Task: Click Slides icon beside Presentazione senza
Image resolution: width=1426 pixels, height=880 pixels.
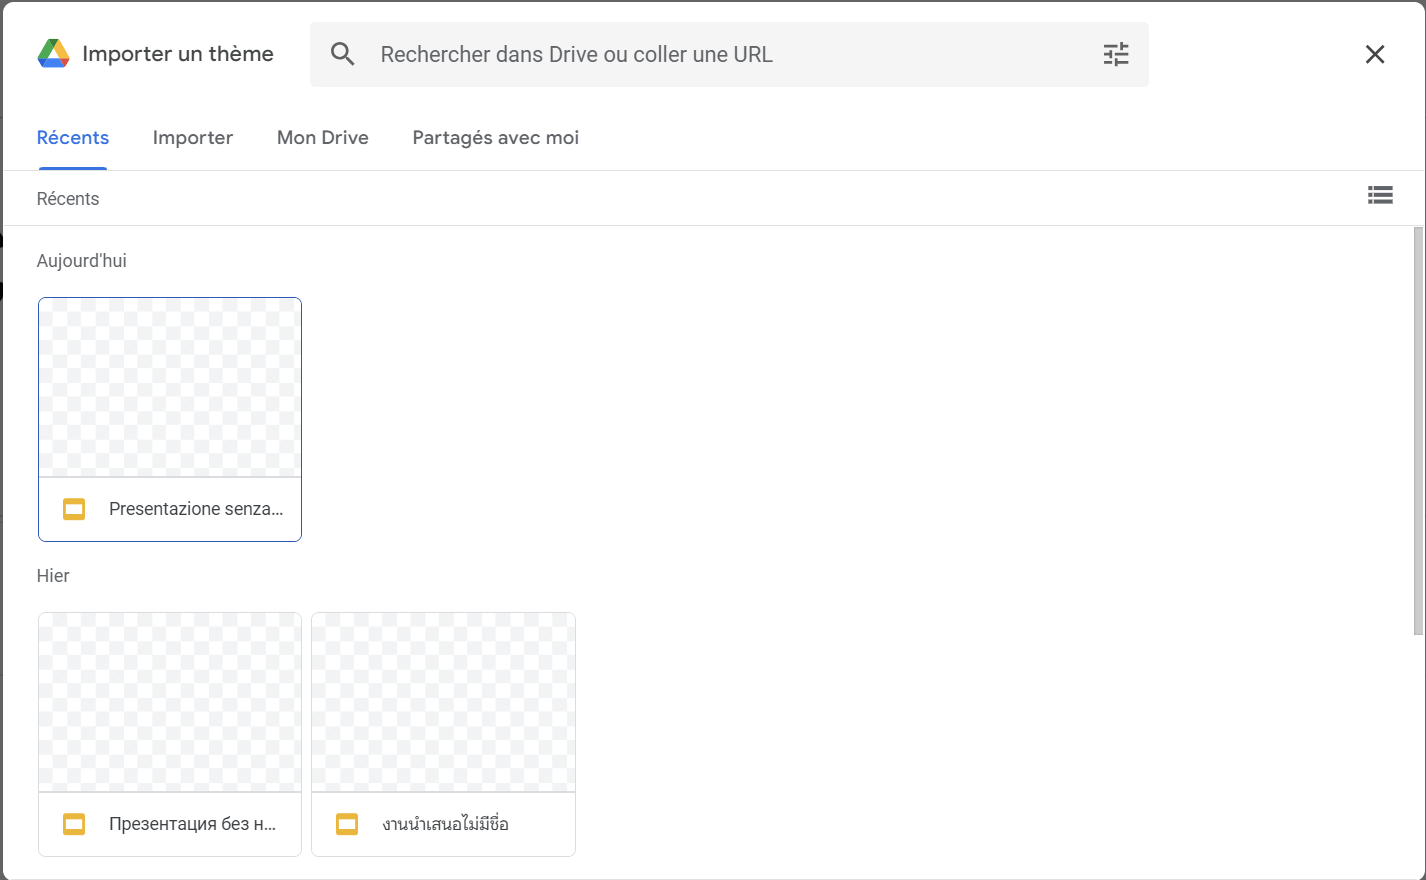Action: click(74, 509)
